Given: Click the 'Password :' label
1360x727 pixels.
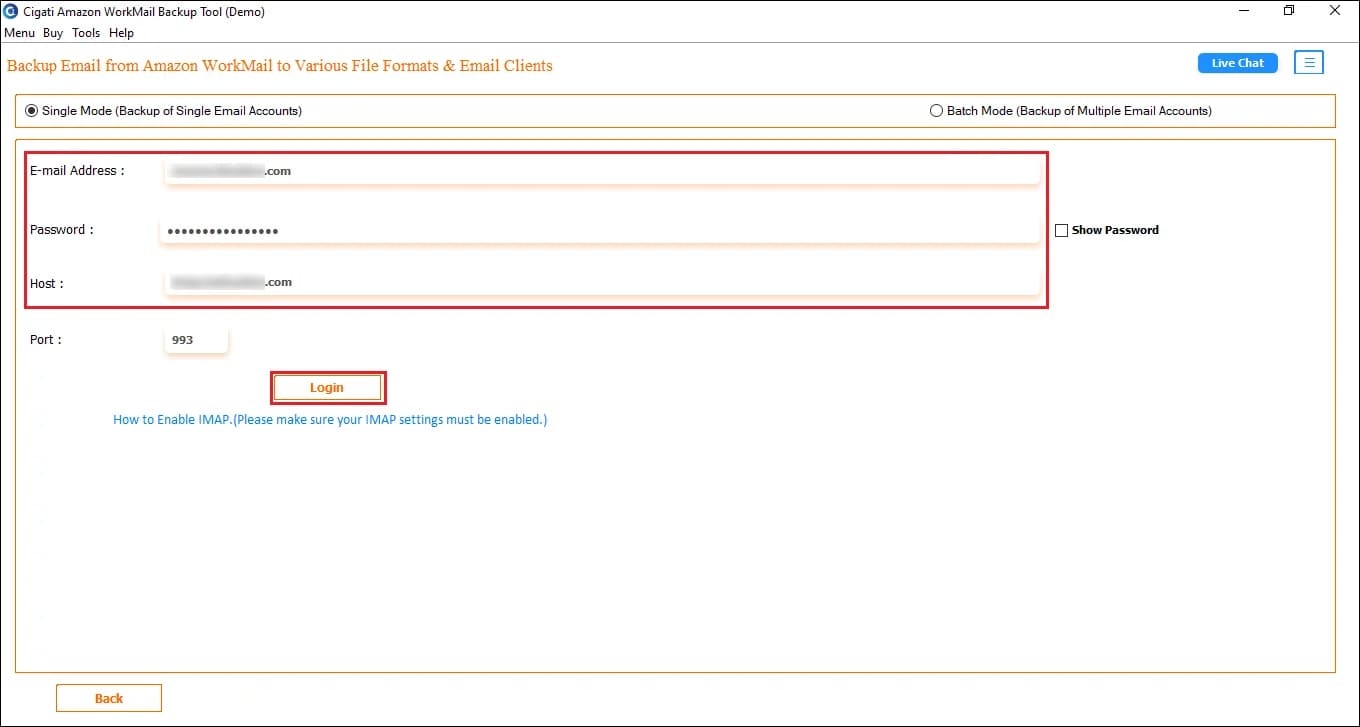Looking at the screenshot, I should pos(62,230).
